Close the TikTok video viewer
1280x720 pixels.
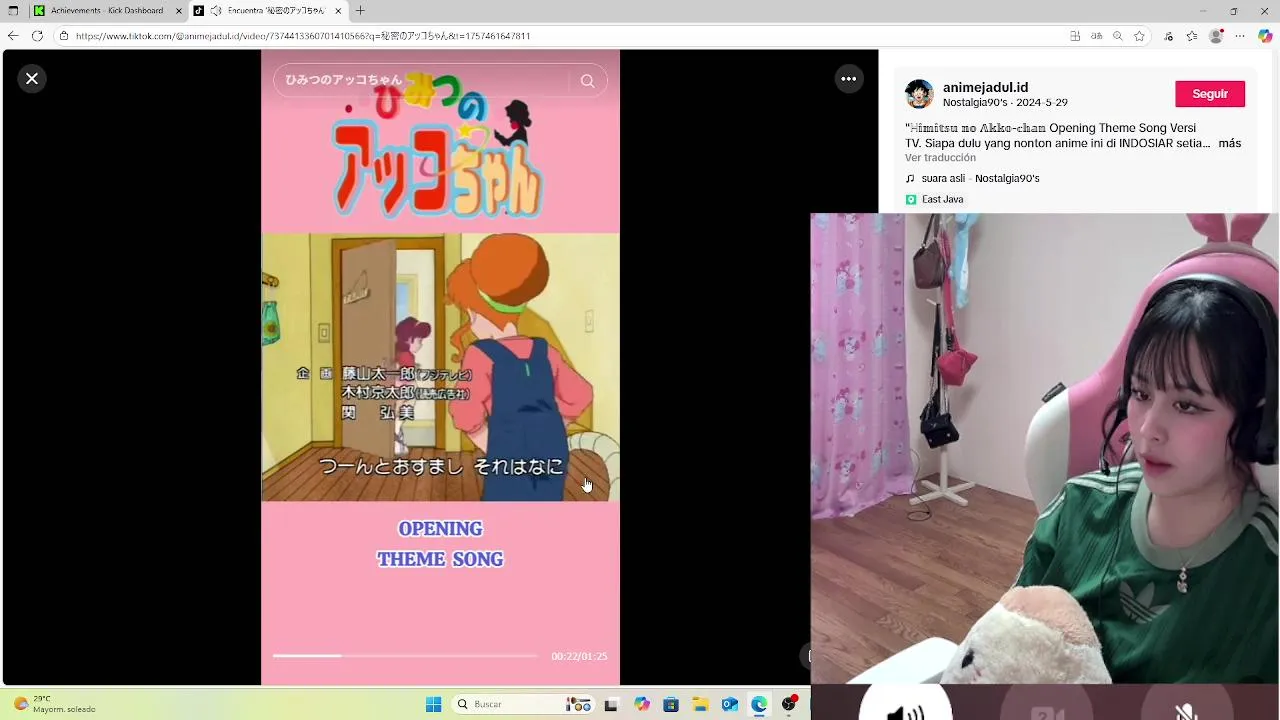tap(32, 79)
